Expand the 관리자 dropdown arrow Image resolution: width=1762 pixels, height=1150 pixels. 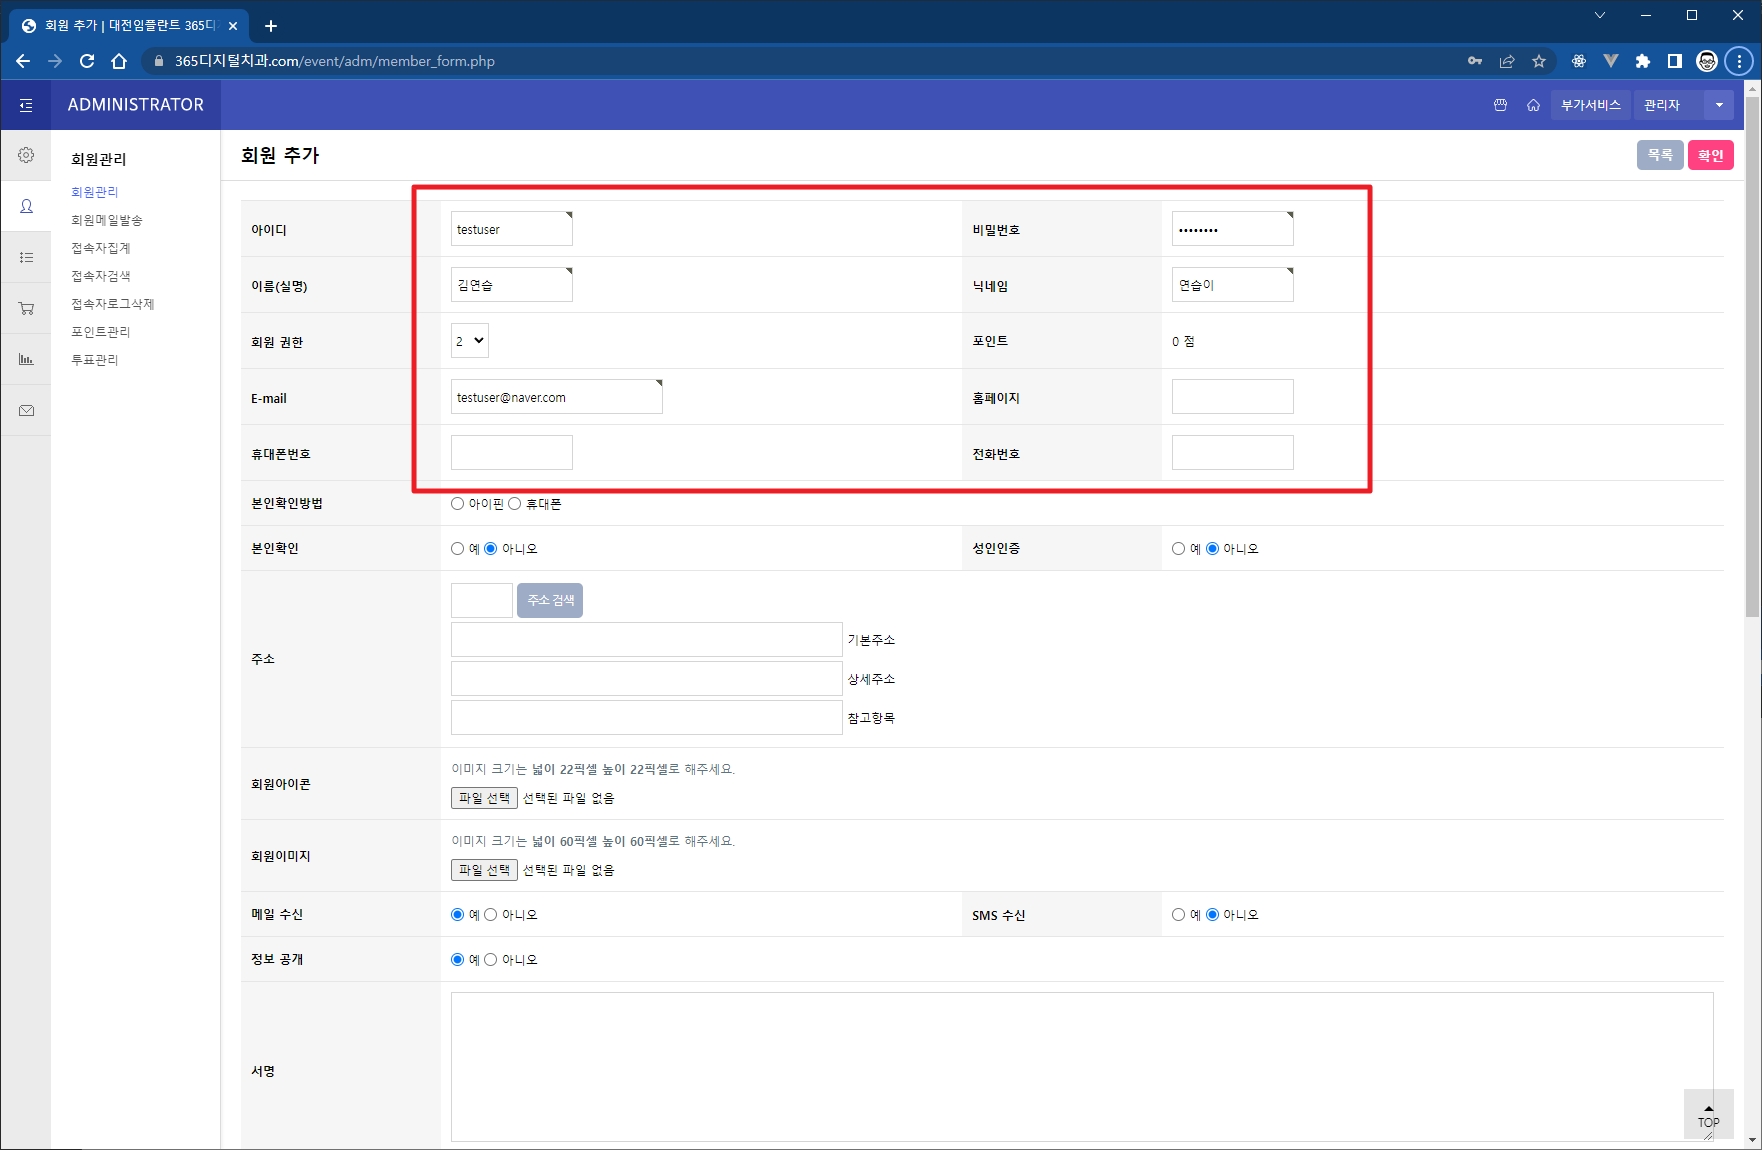coord(1719,105)
